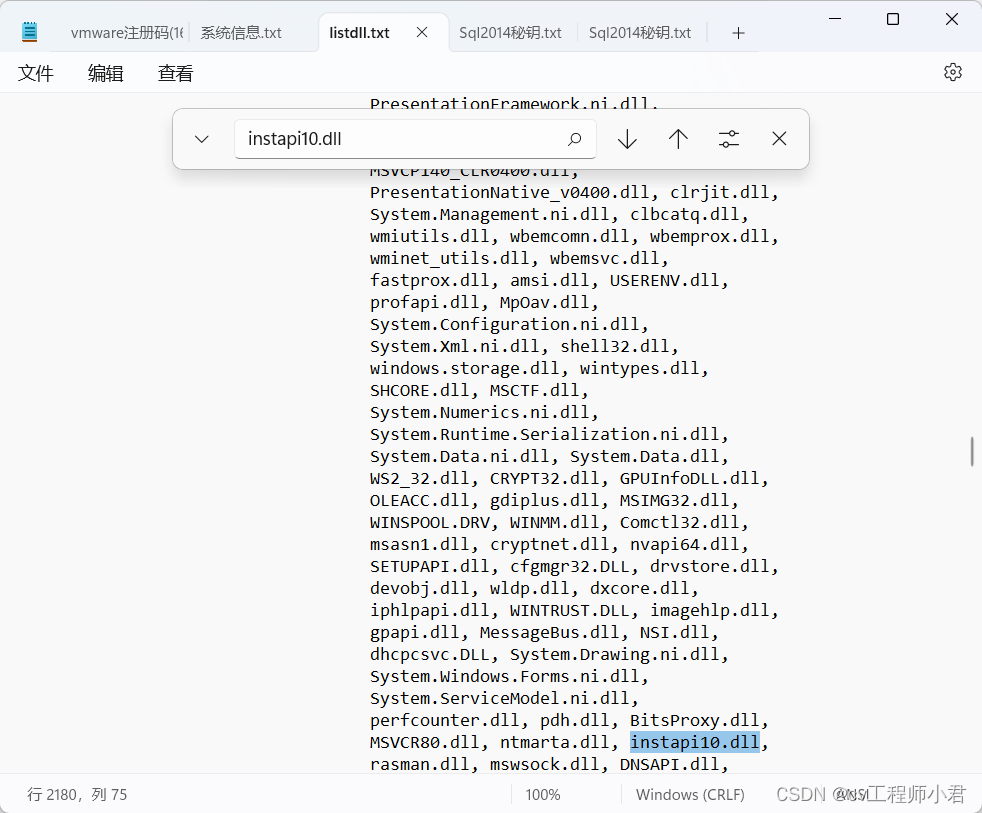Click the vertical scrollbar thumb

[970, 451]
